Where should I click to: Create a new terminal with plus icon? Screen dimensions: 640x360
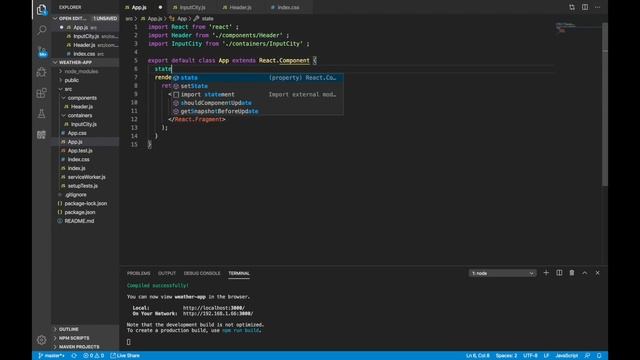point(546,273)
